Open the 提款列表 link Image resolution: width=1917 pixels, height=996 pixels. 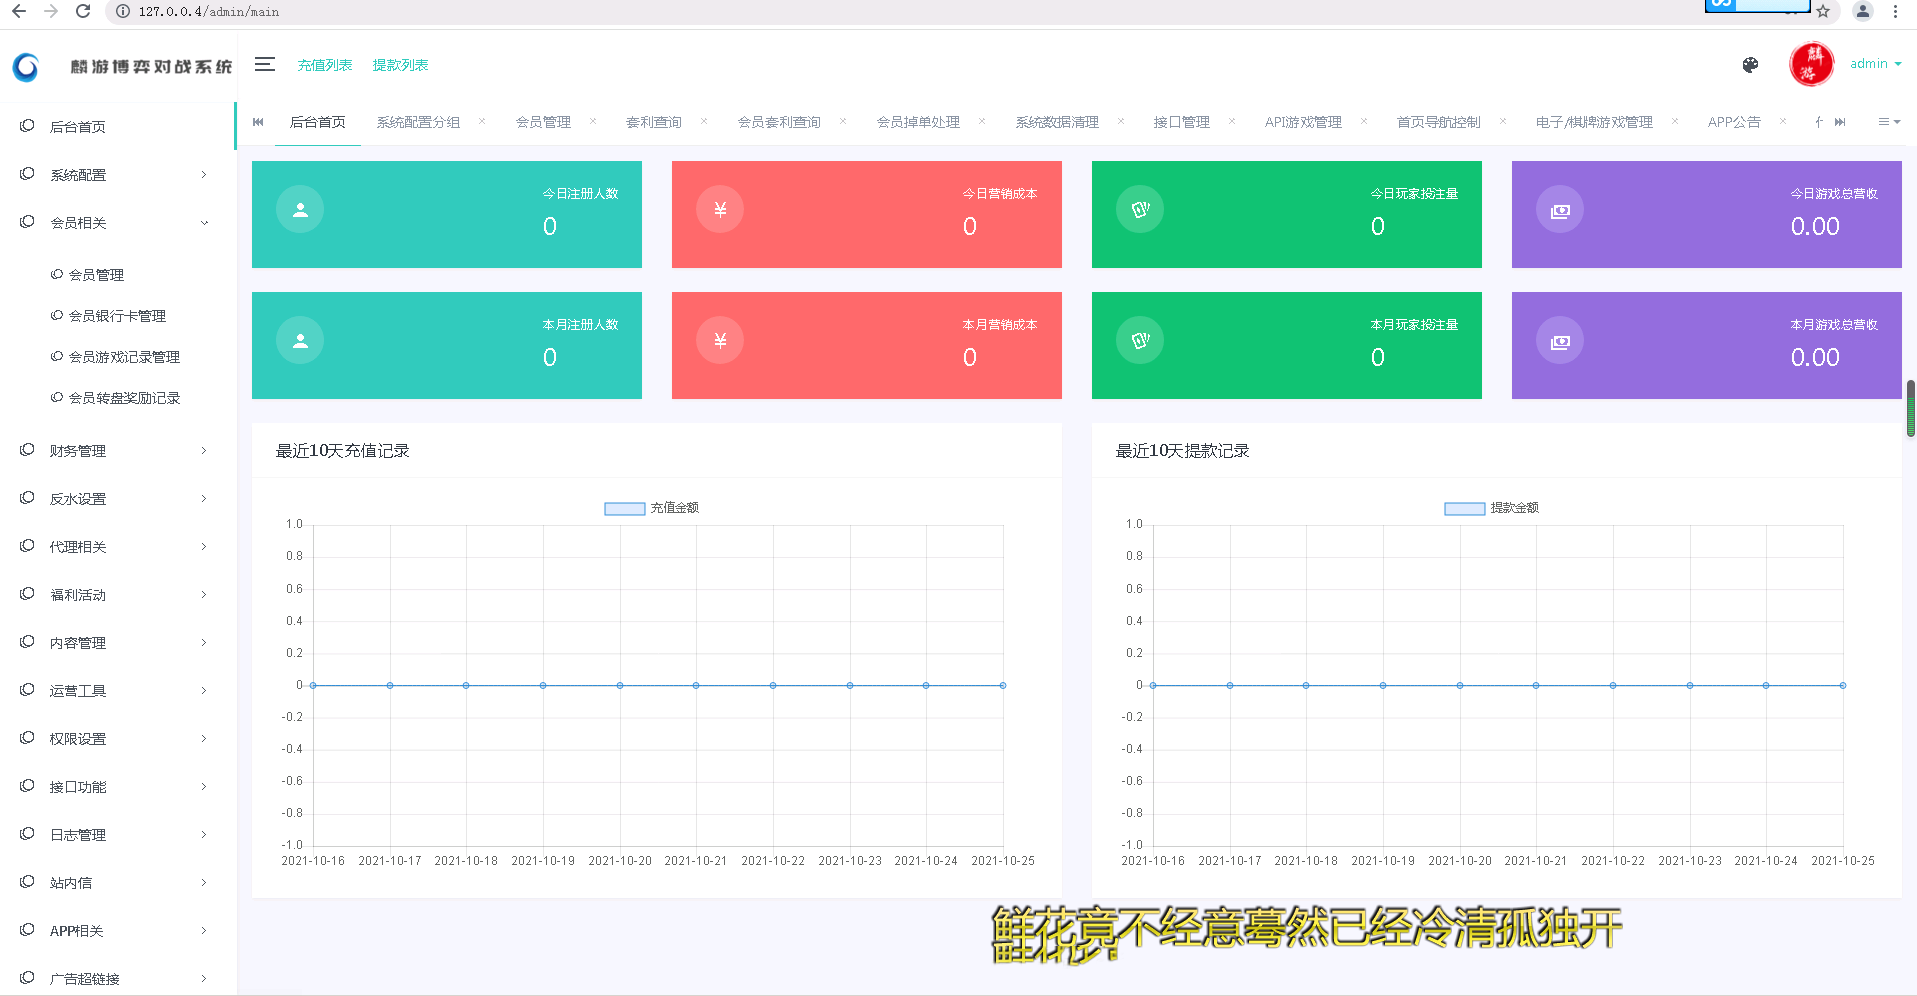point(400,65)
